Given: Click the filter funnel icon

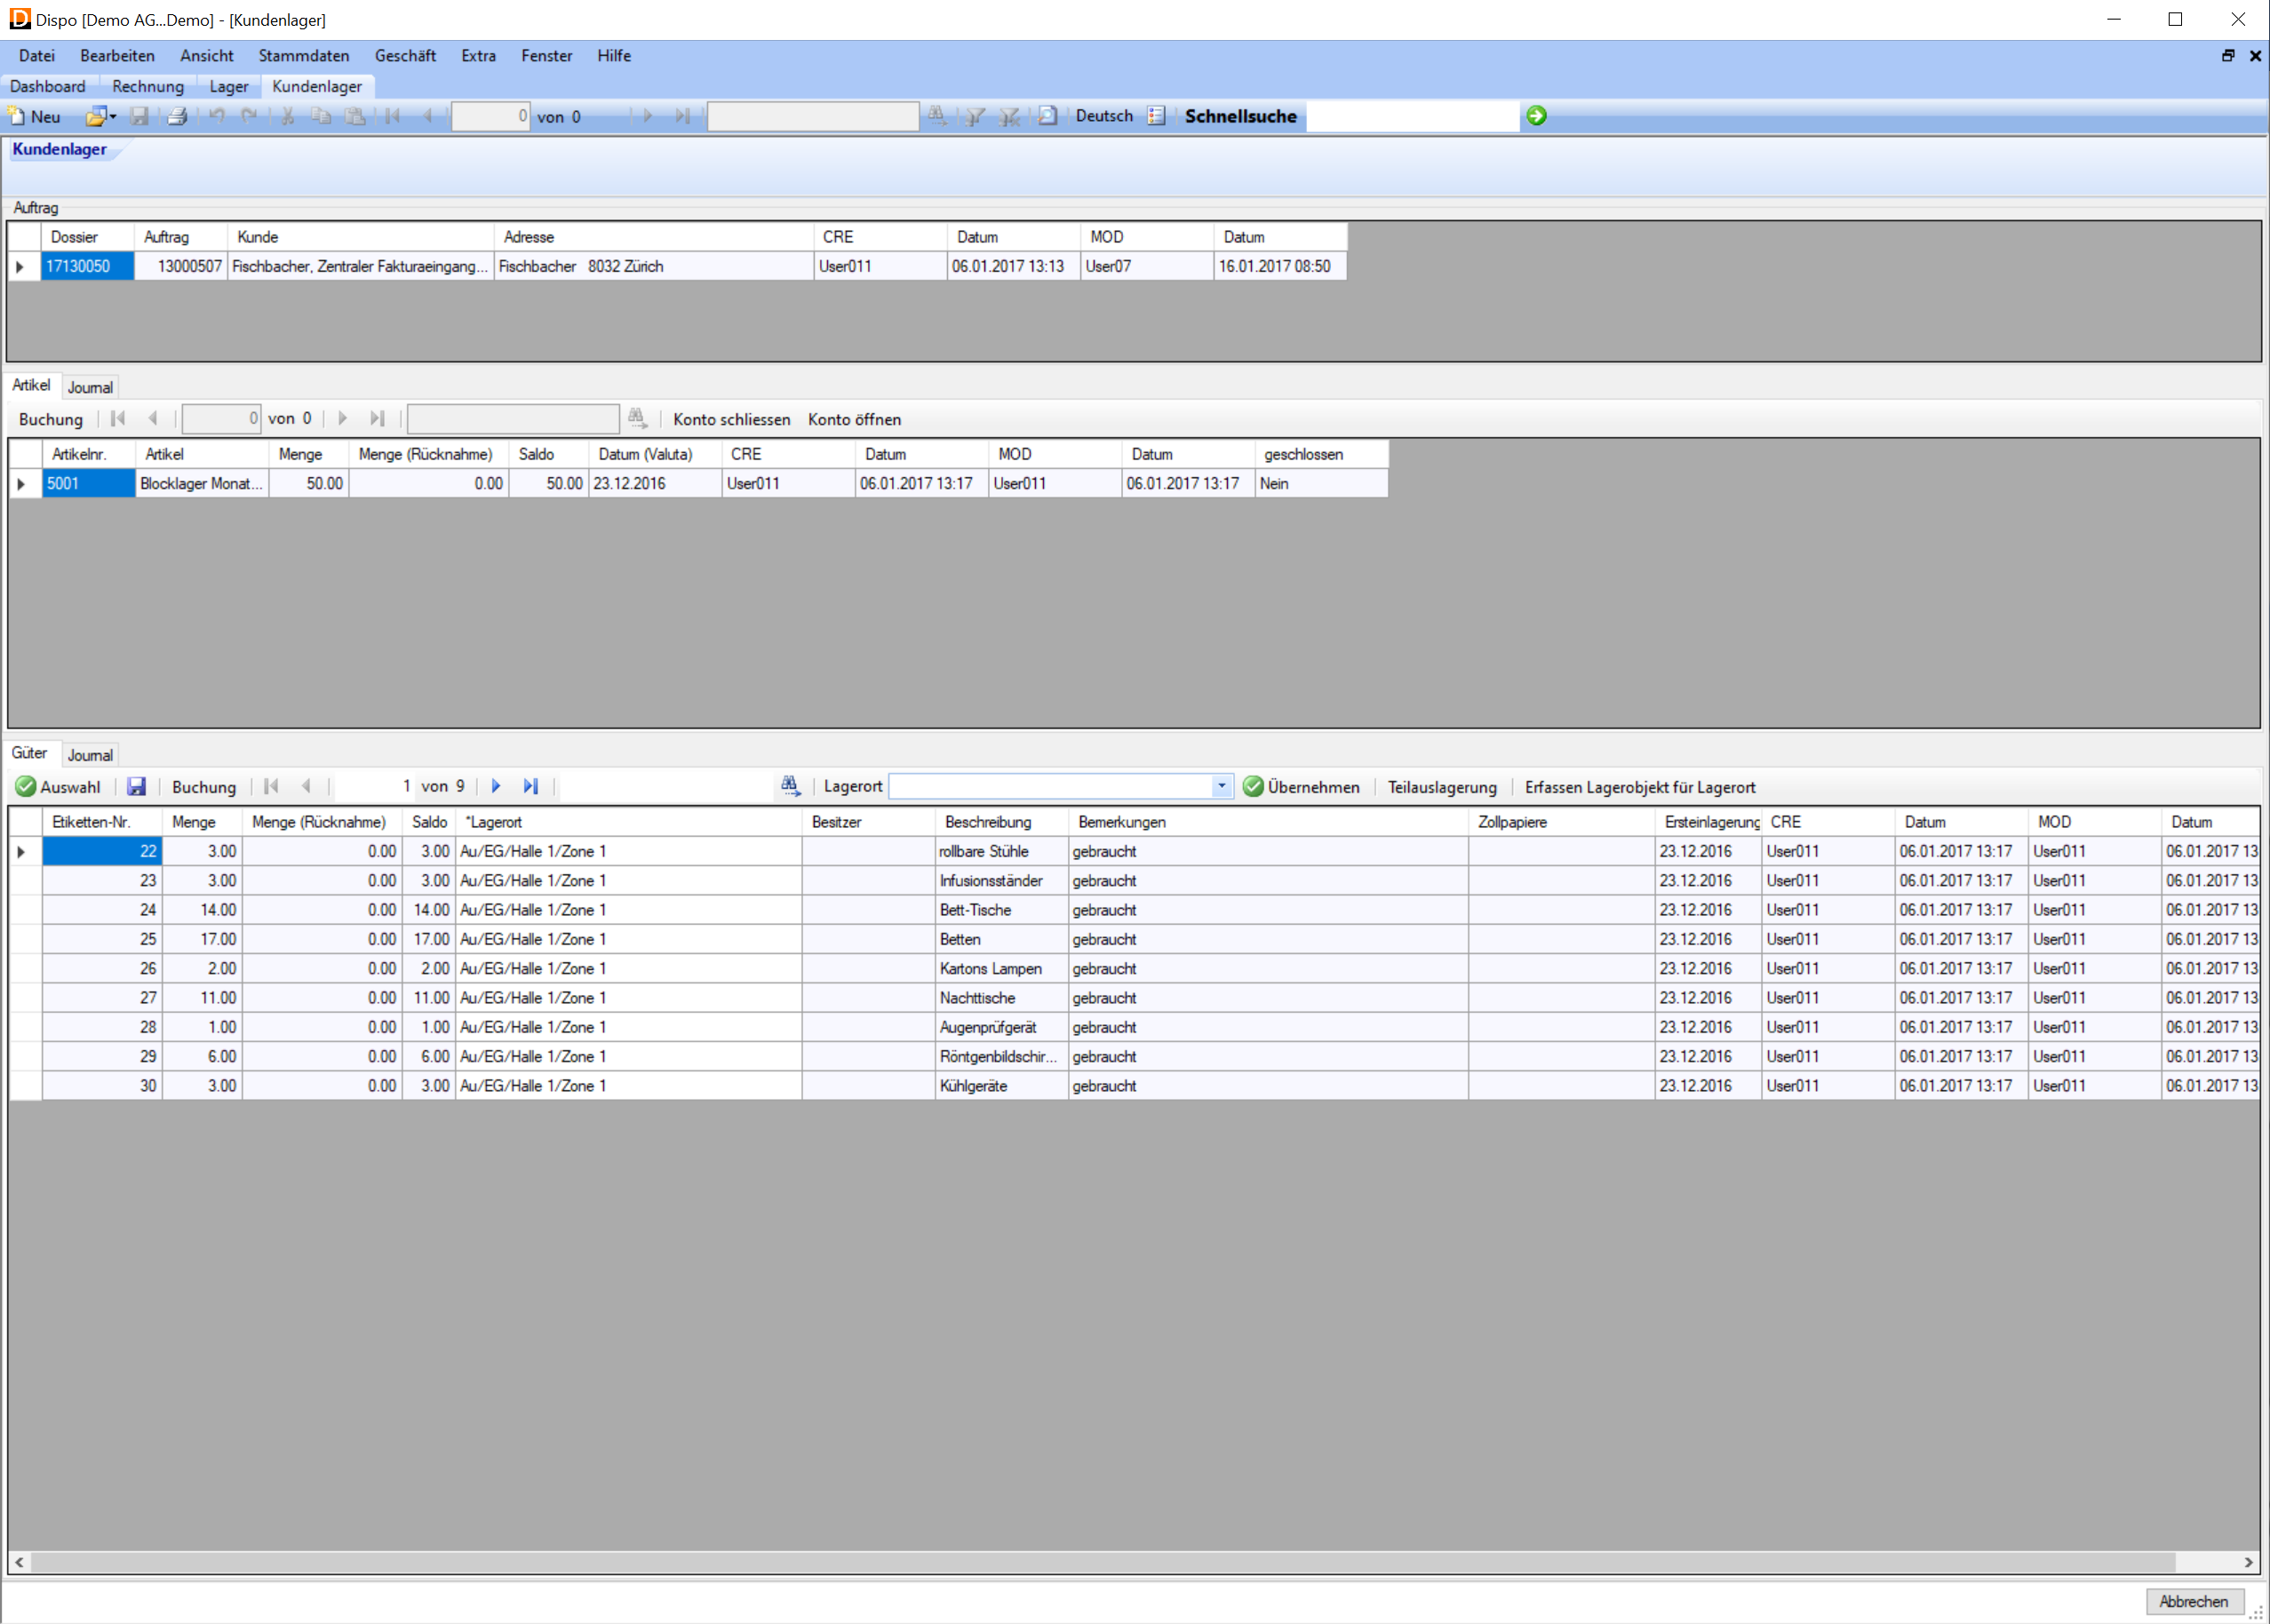Looking at the screenshot, I should tap(975, 116).
